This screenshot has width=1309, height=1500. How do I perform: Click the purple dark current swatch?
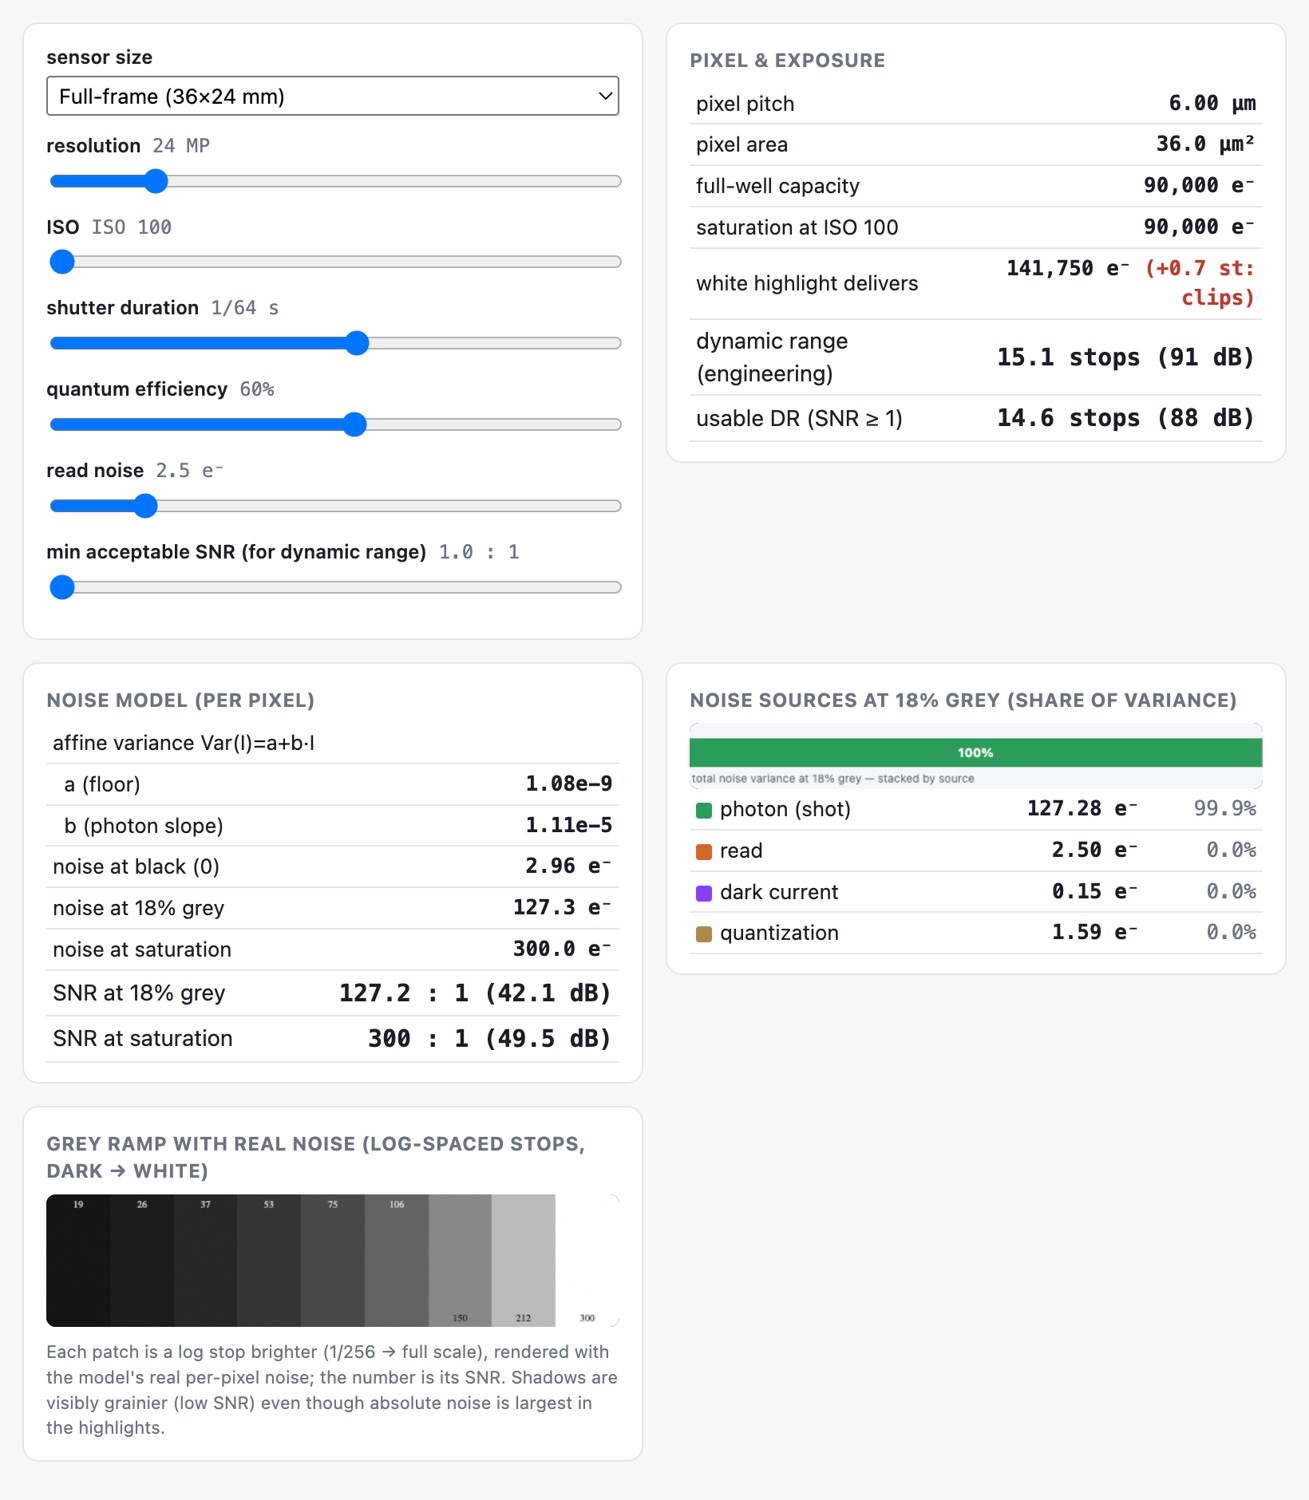(x=704, y=893)
